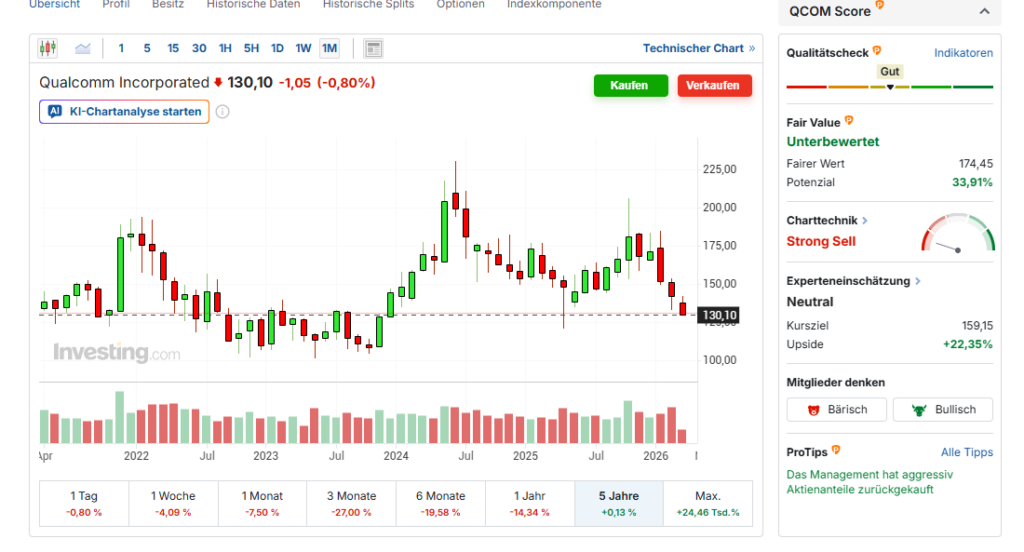This screenshot has height=552, width=1024.
Task: Switch to area chart type
Action: point(82,48)
